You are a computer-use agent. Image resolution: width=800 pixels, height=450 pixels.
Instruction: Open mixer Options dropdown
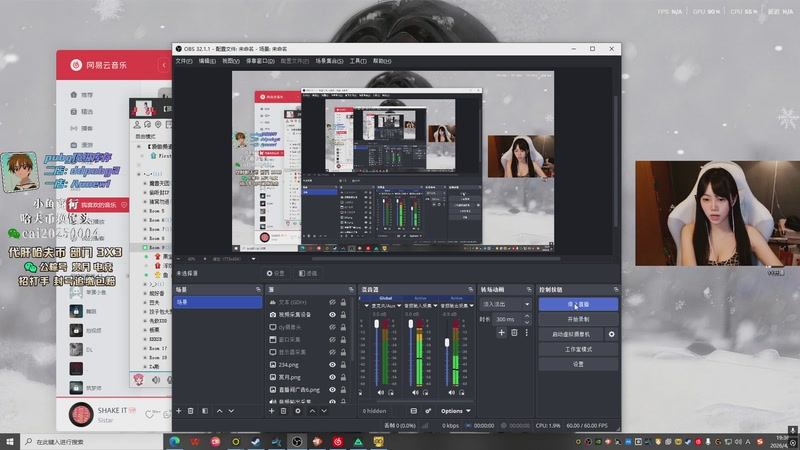pos(455,411)
